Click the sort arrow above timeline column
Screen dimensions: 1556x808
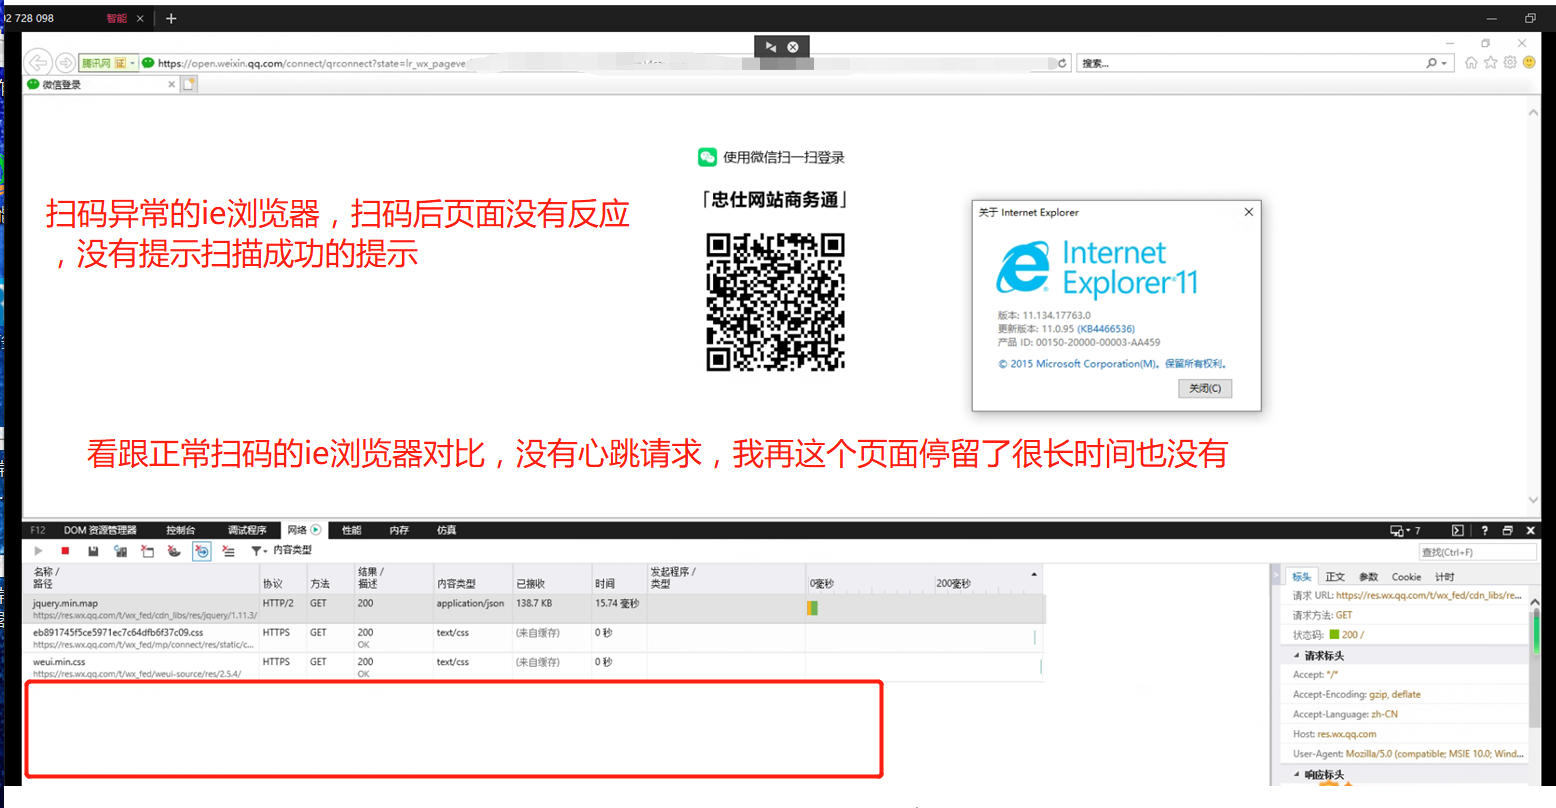click(1033, 574)
